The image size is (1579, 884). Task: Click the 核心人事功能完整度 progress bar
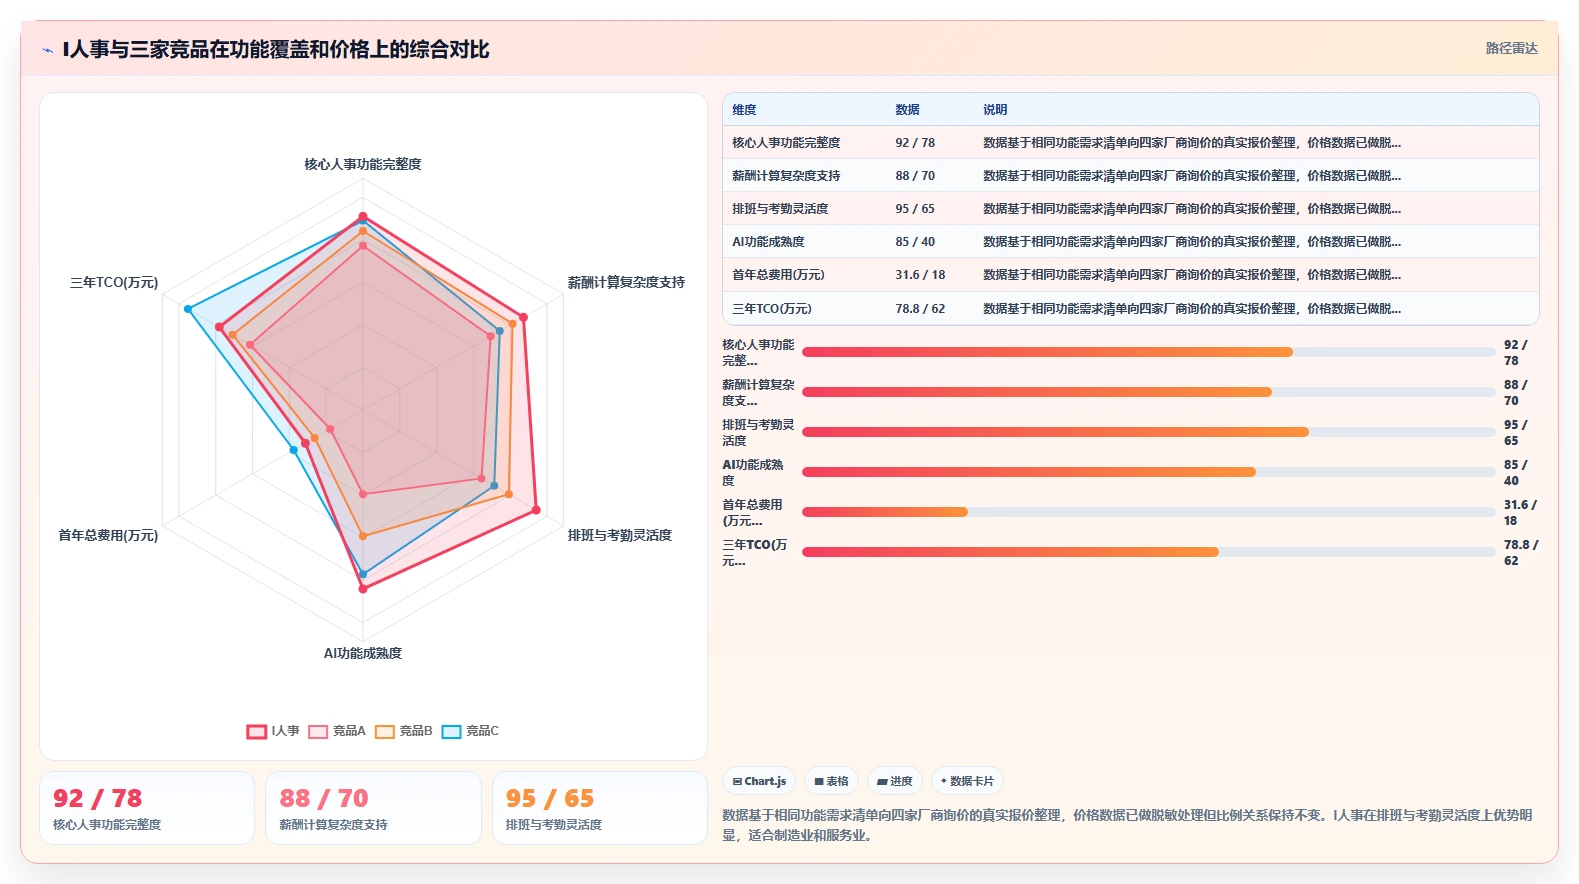[1148, 352]
